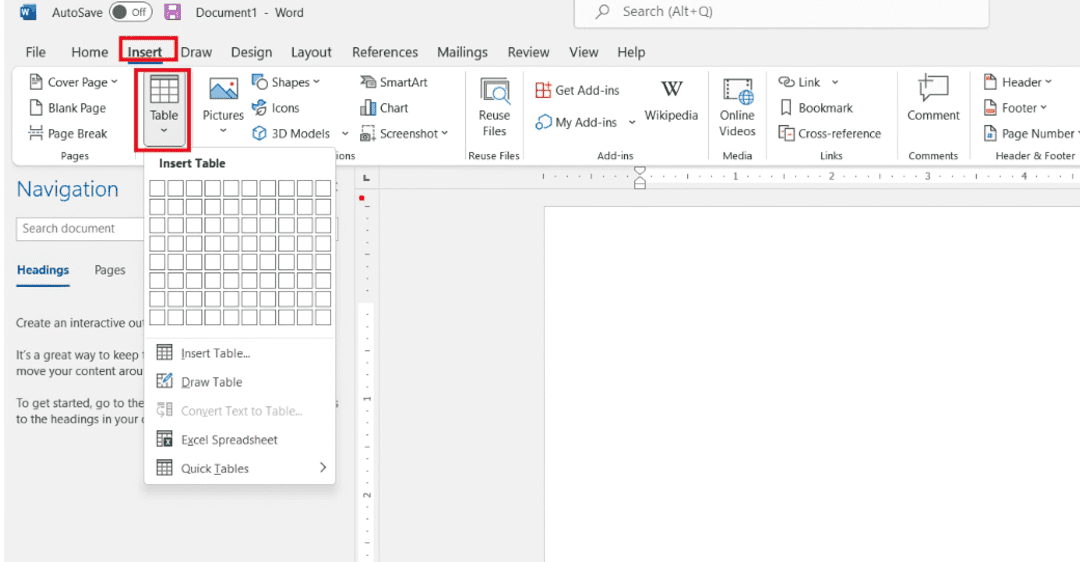1080x562 pixels.
Task: Switch to the Design tab
Action: [251, 52]
